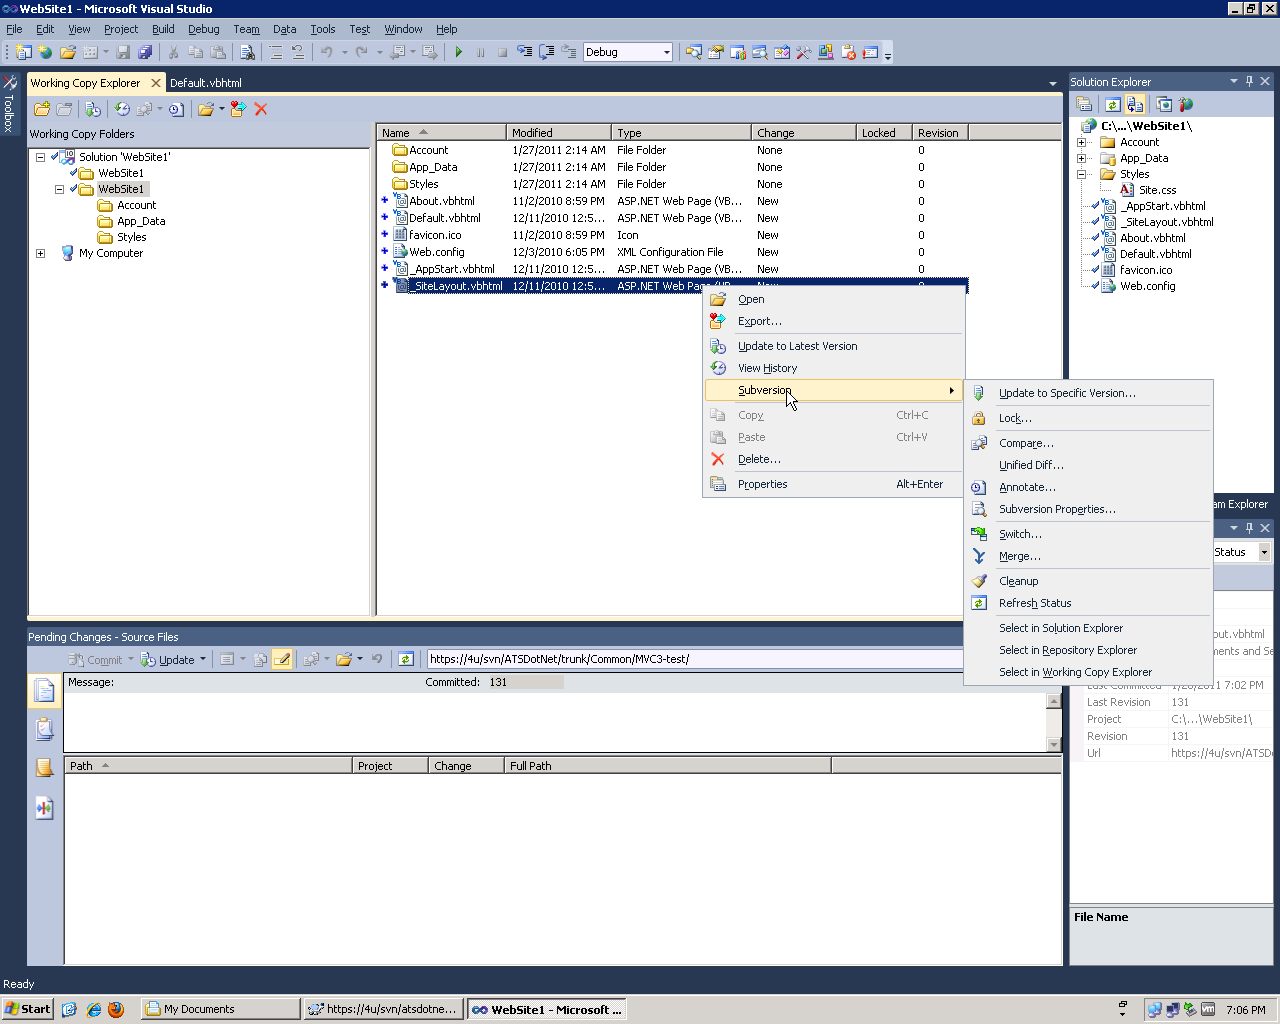Screen dimensions: 1280x1024
Task: Open Firefox from the quick launch bar
Action: click(116, 1009)
